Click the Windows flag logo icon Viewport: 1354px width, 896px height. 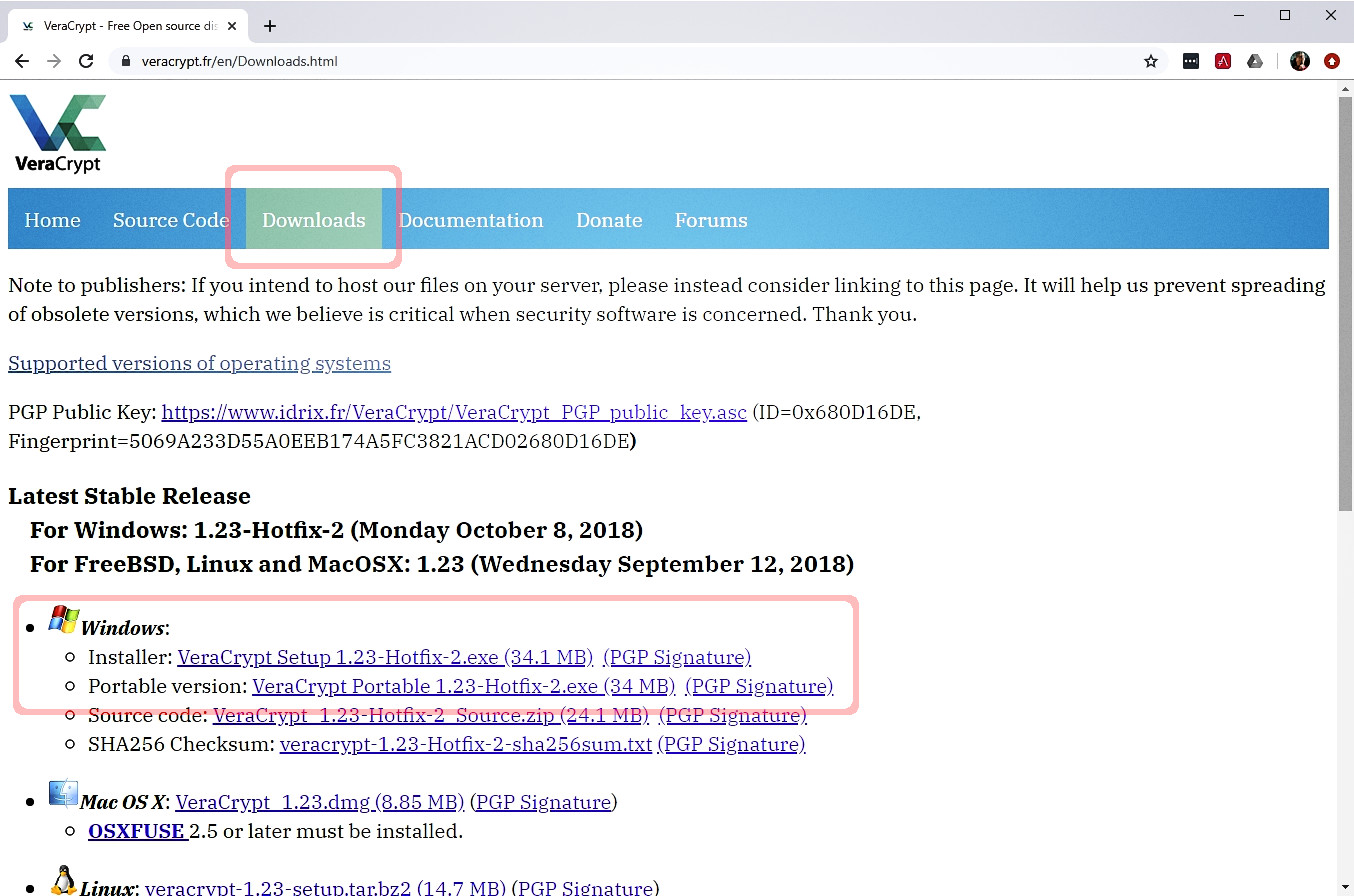pos(64,619)
